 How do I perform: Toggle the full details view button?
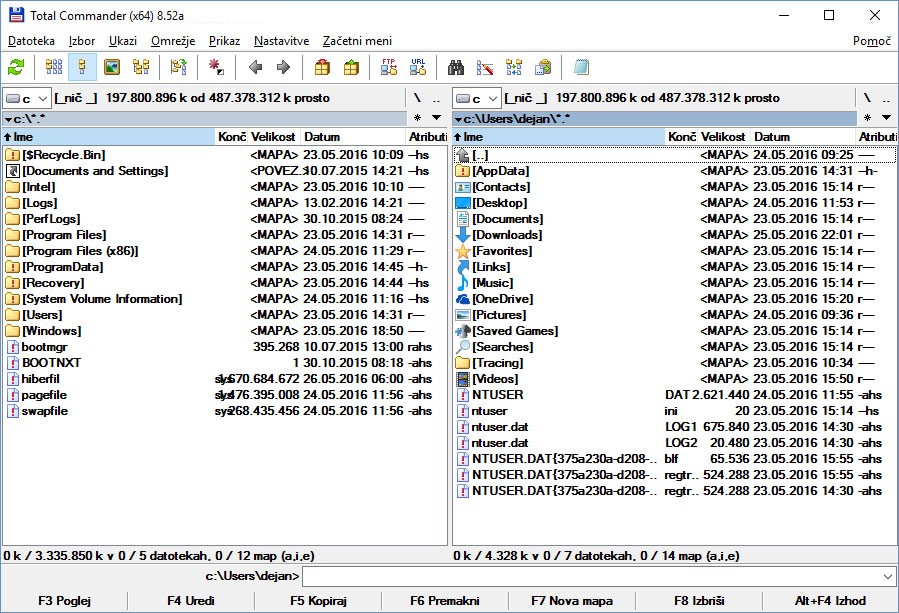[x=83, y=68]
